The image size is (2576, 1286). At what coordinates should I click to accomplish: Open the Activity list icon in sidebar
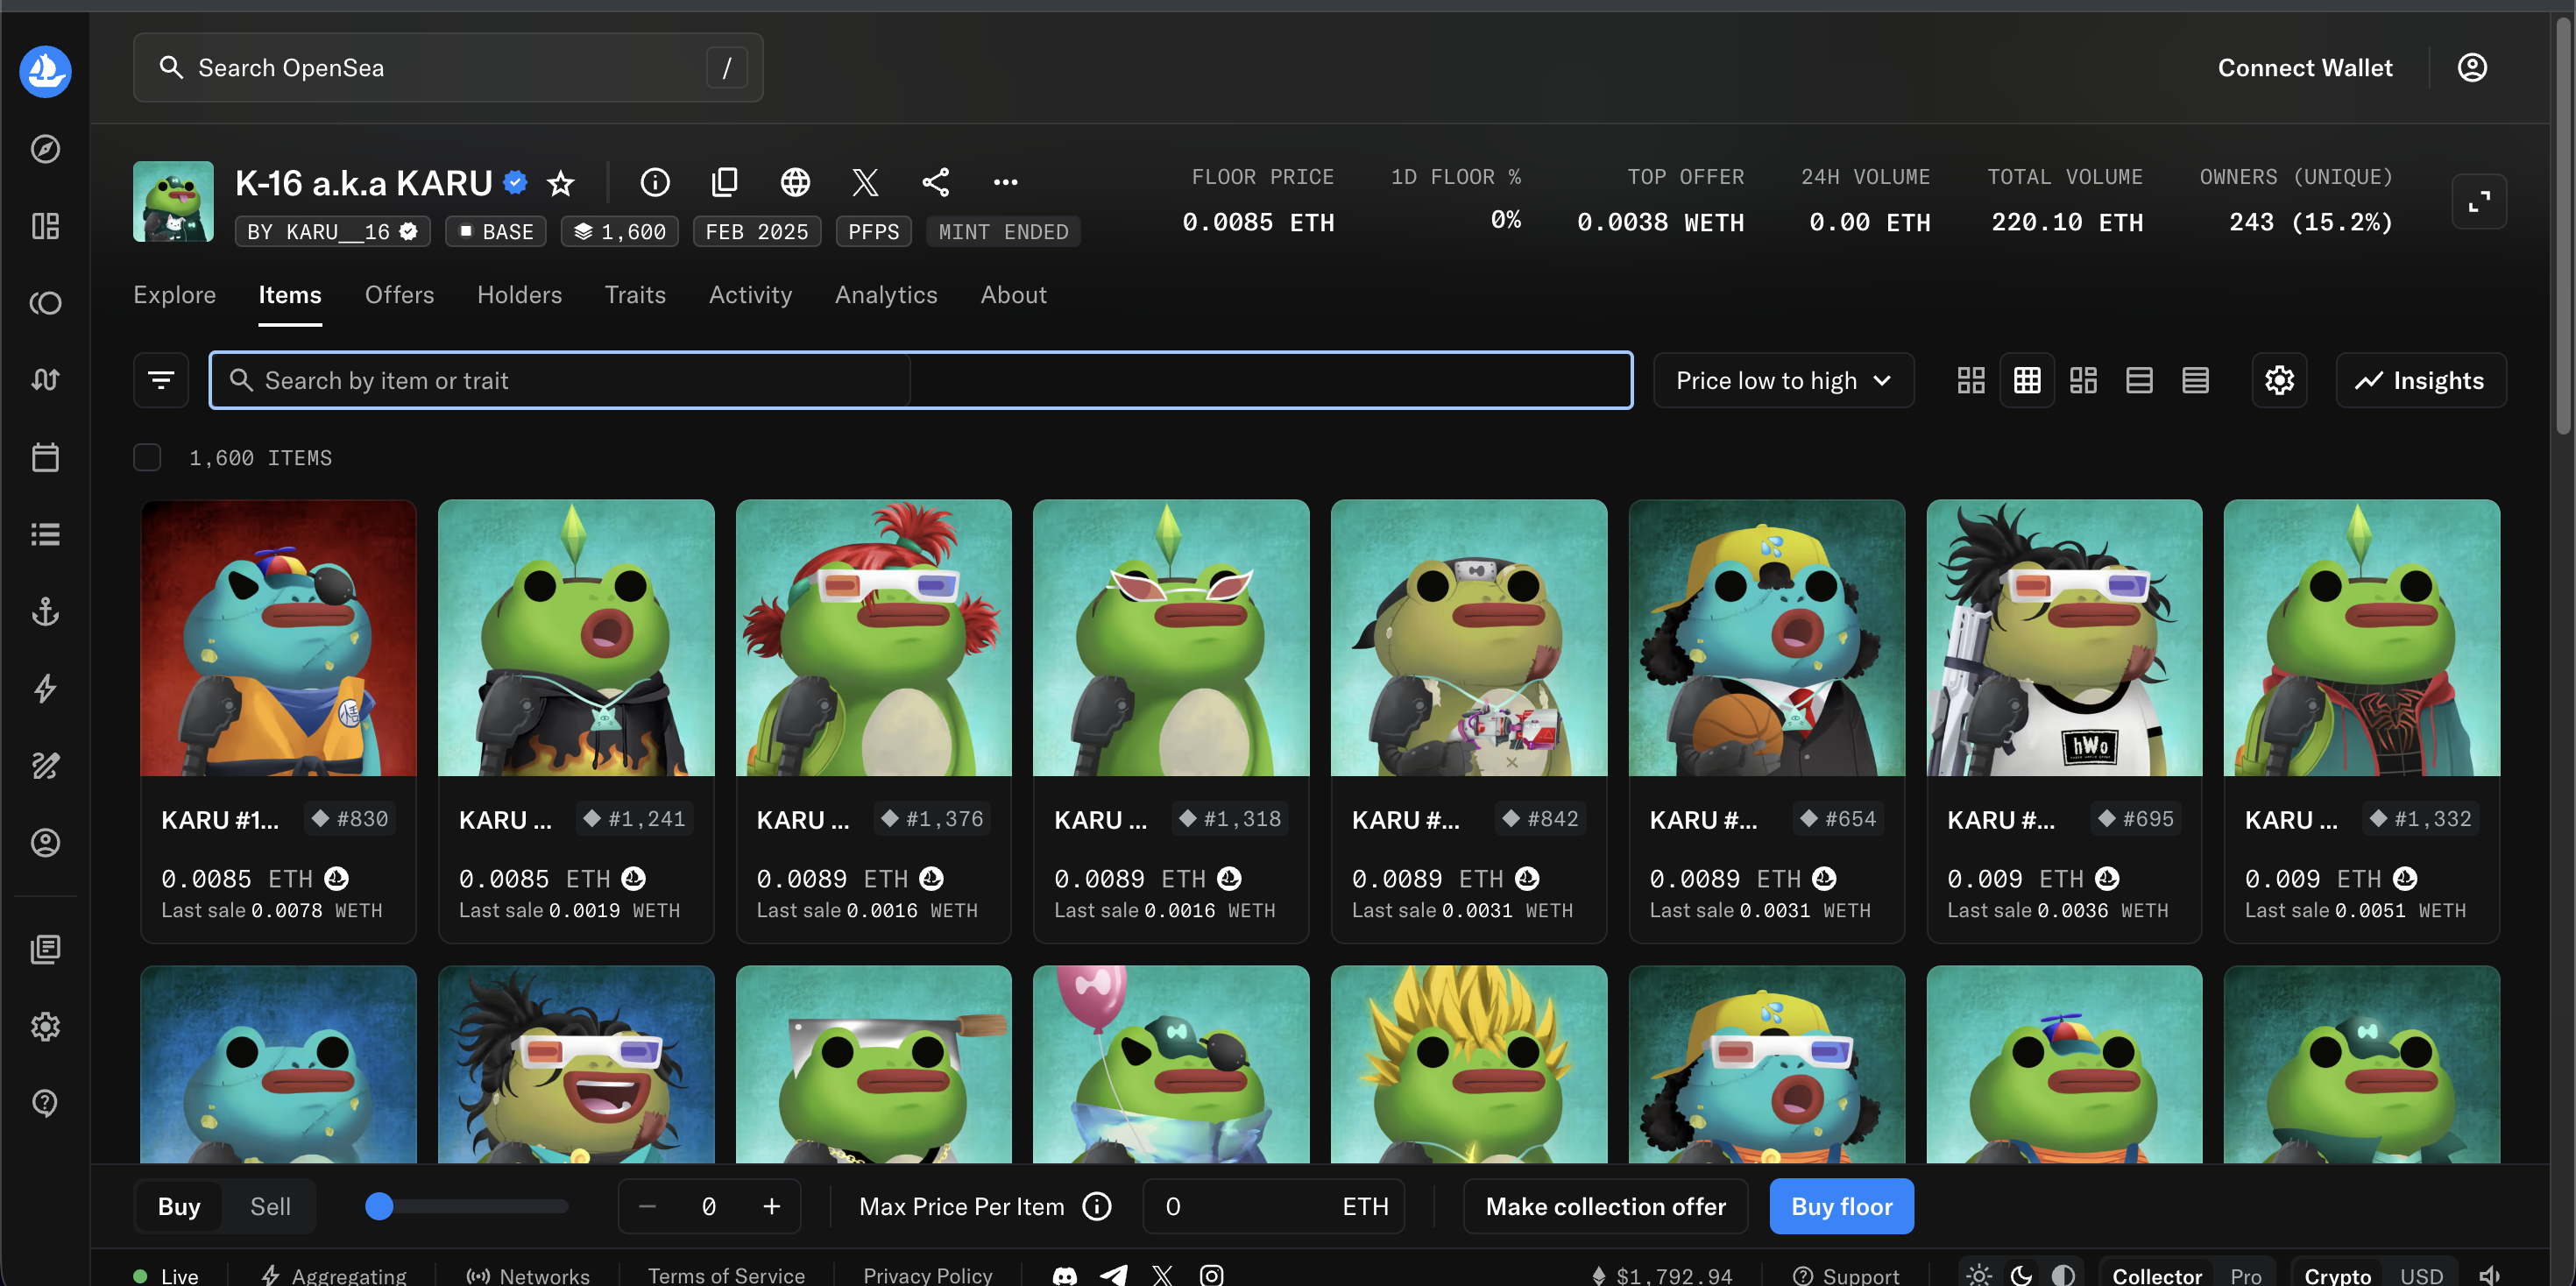[x=45, y=534]
